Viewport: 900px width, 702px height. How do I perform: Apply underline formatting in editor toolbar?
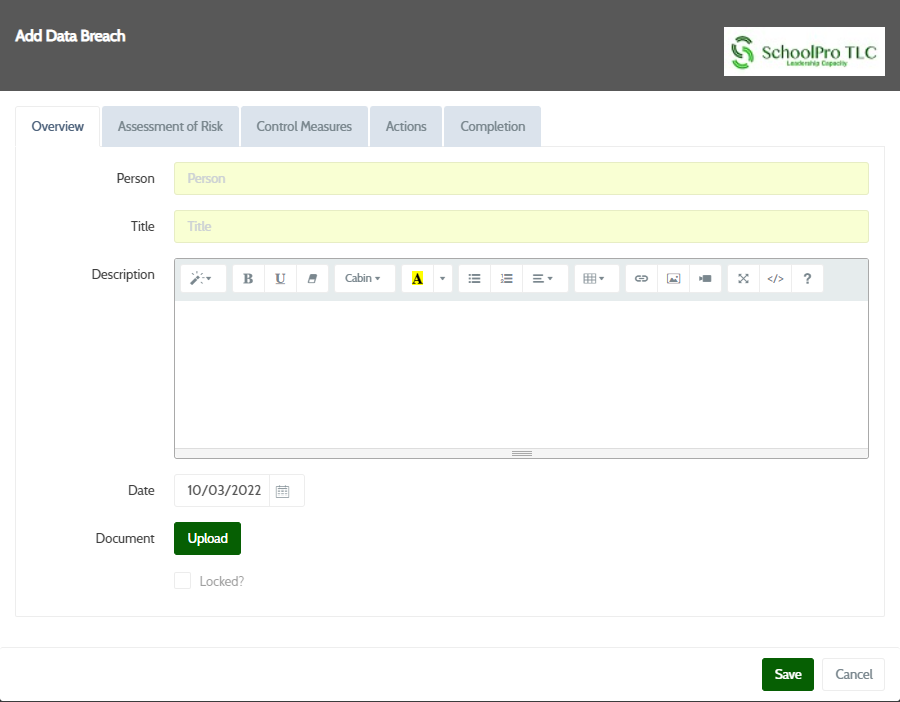pyautogui.click(x=280, y=279)
